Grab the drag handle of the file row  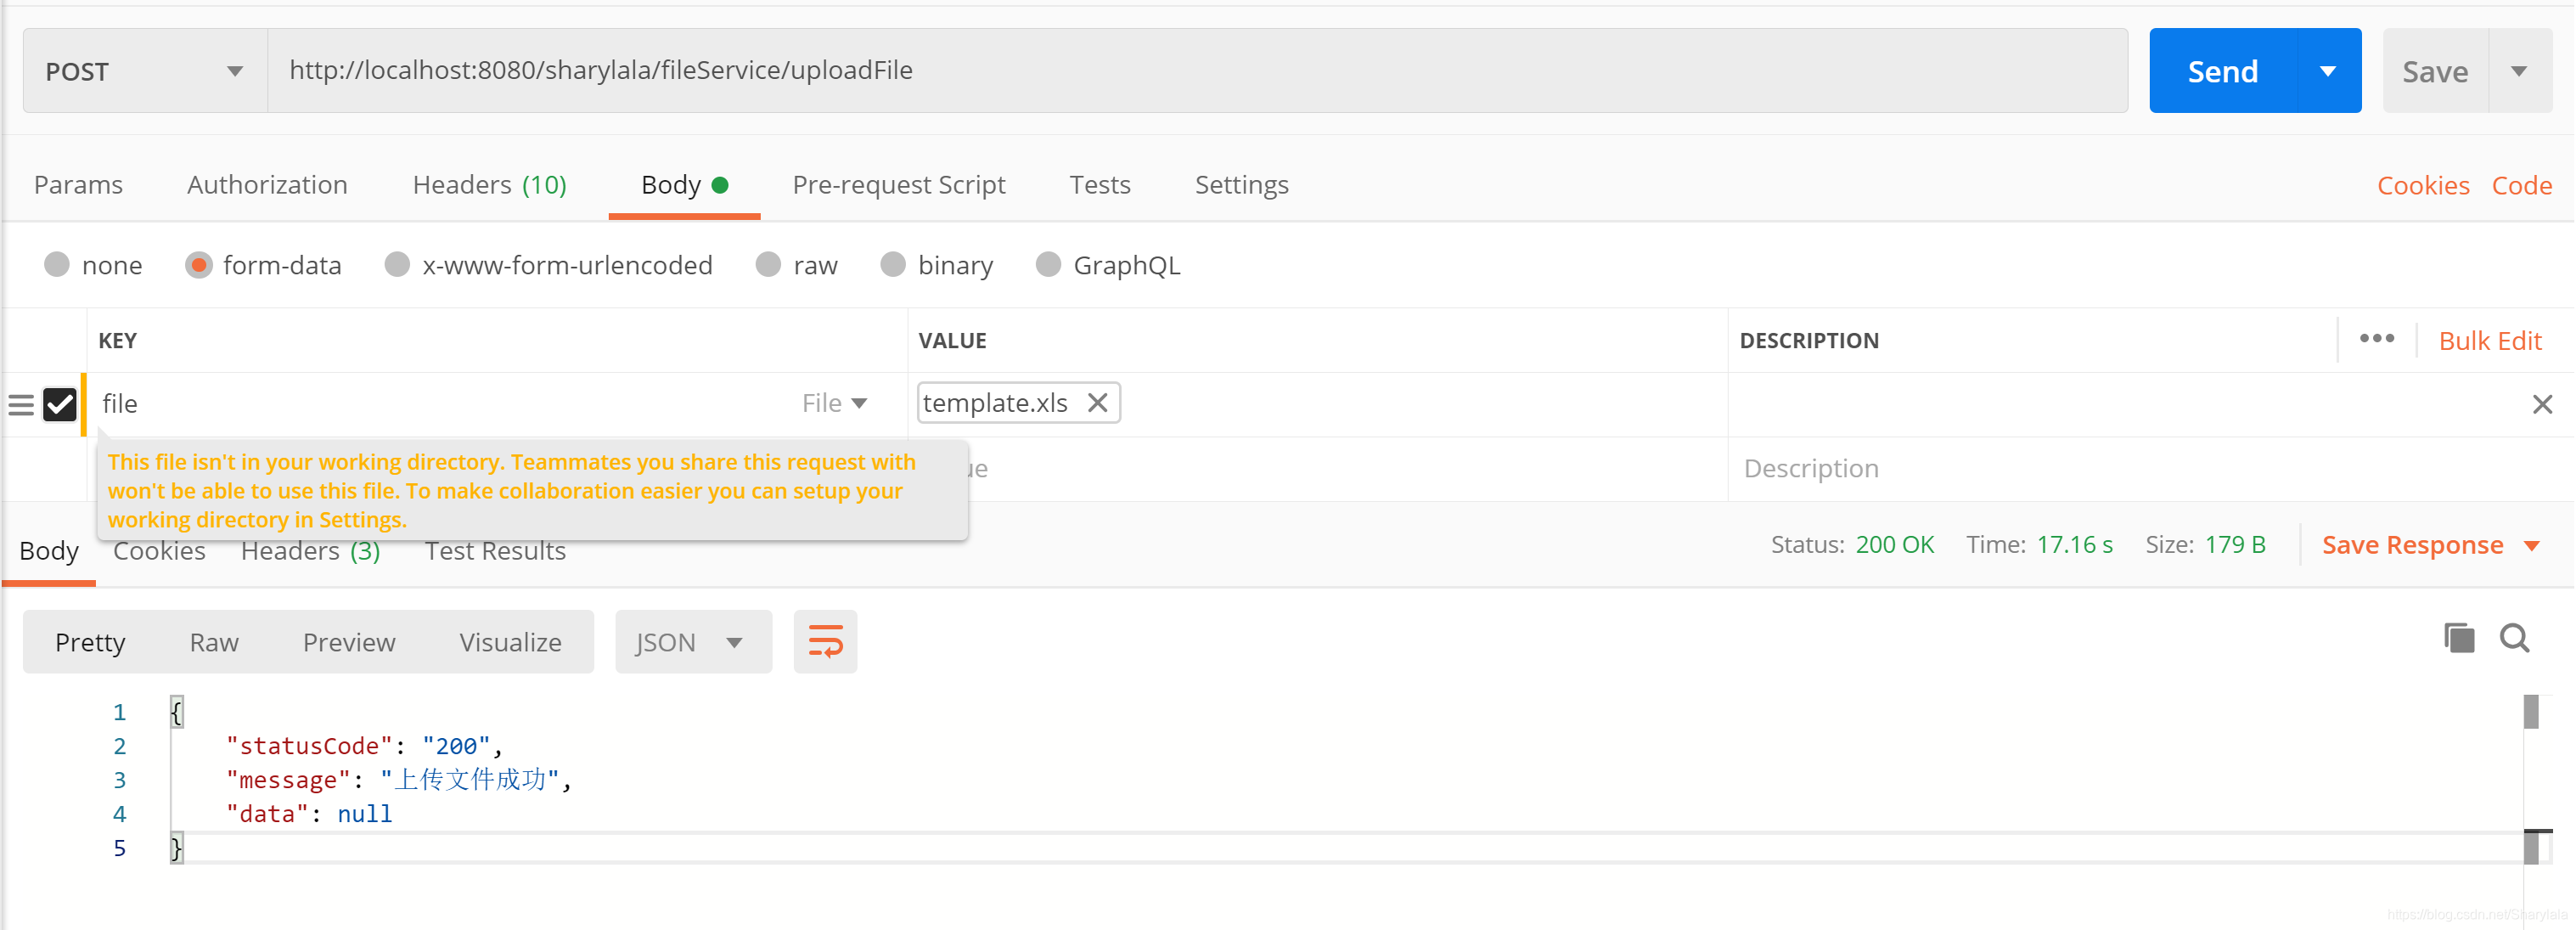pos(21,404)
